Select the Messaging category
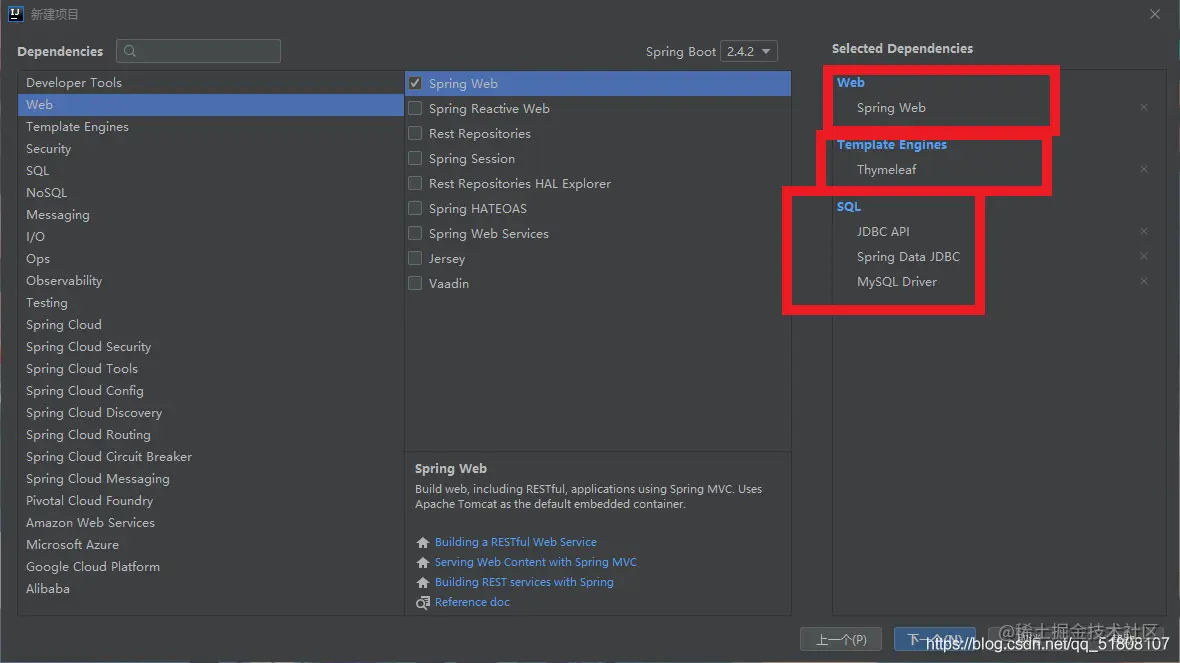The image size is (1180, 663). point(211,214)
